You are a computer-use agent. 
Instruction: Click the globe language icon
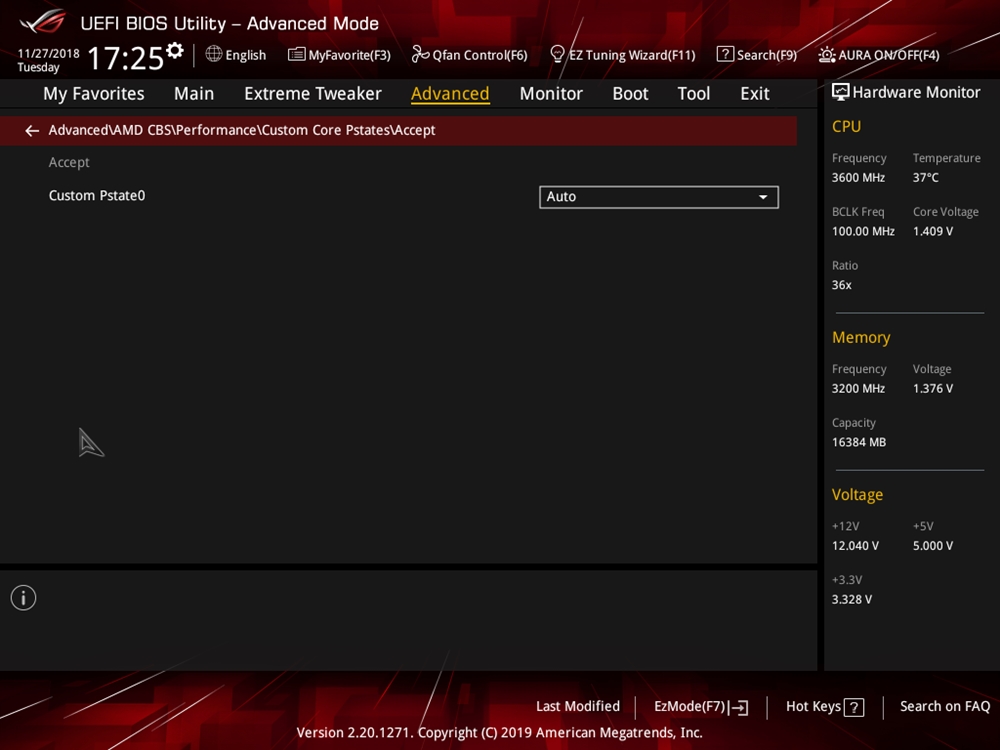[214, 54]
